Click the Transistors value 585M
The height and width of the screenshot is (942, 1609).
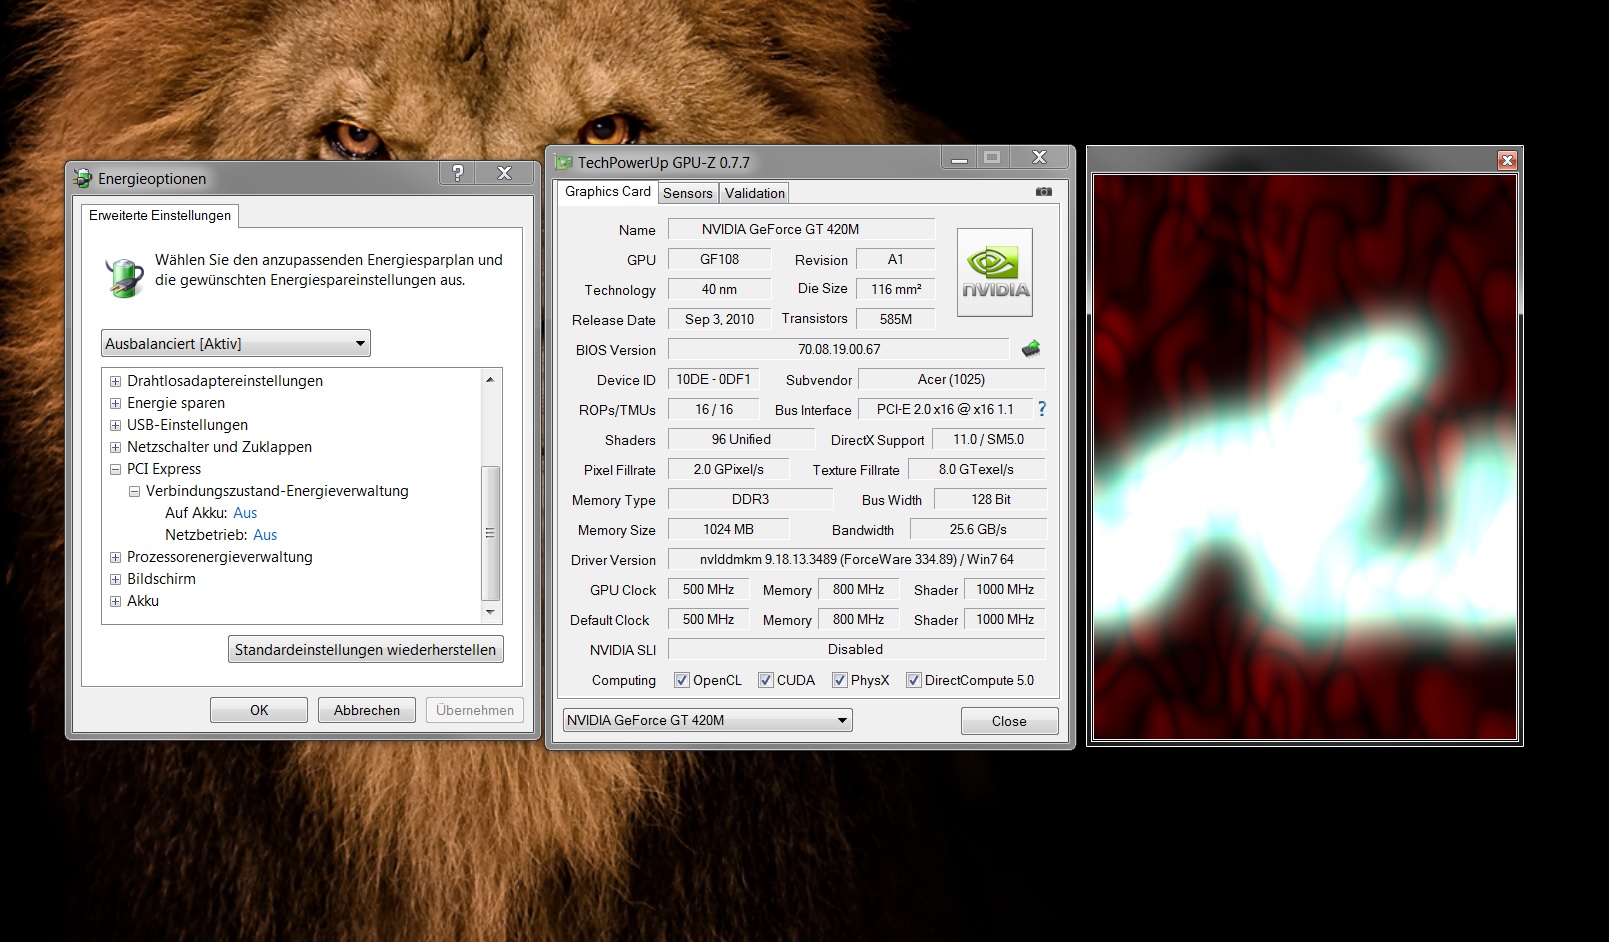point(896,319)
